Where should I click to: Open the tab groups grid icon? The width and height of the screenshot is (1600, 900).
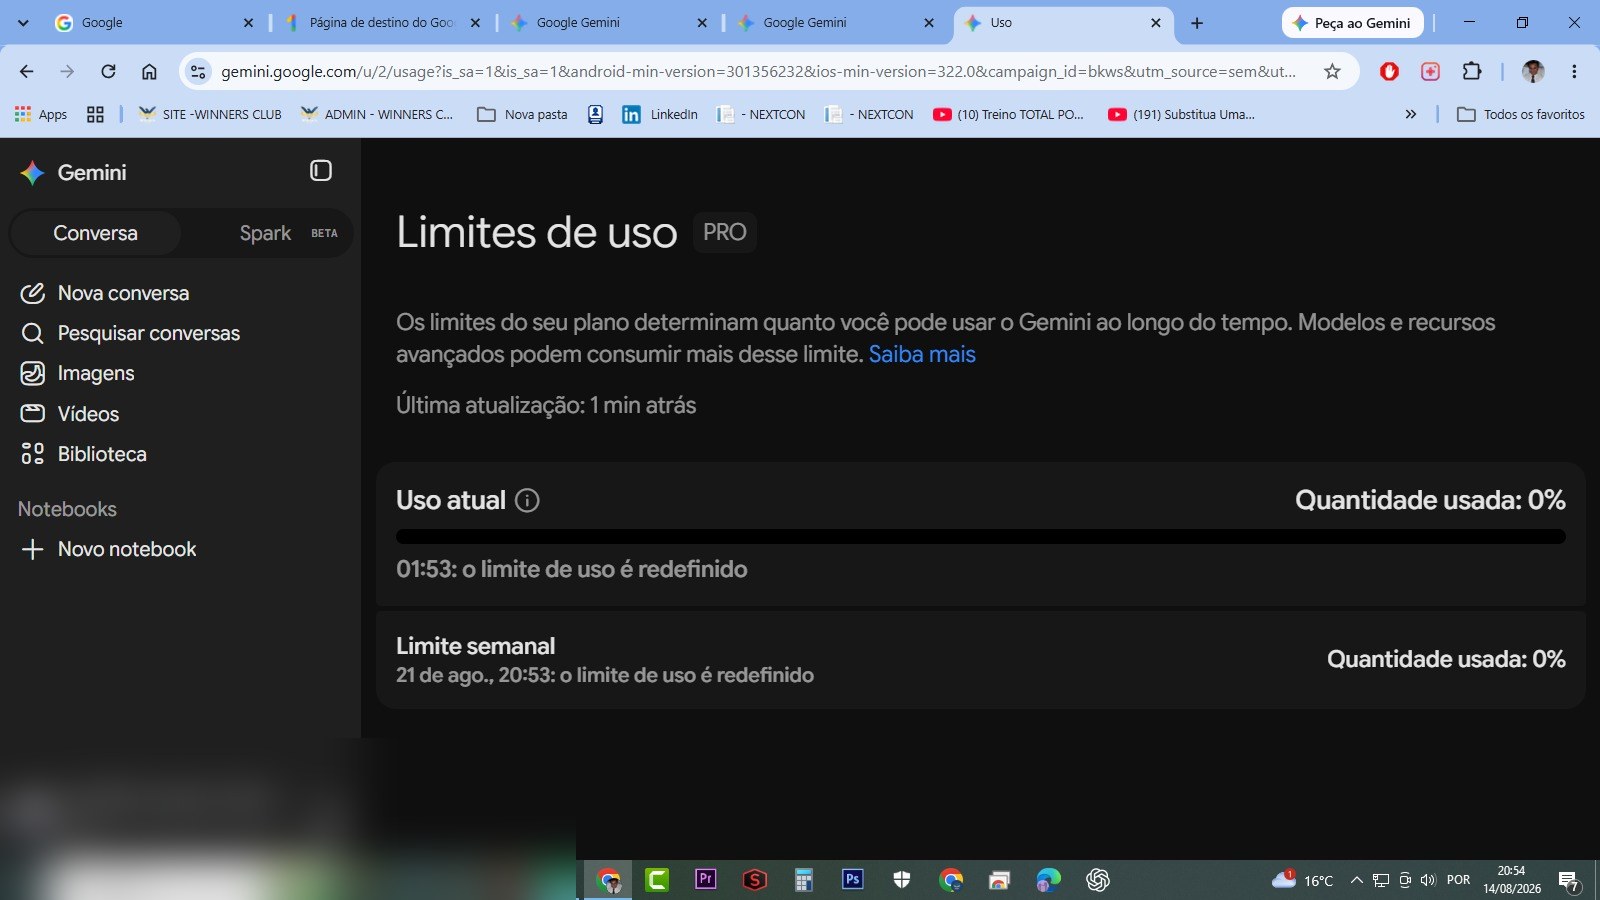click(95, 114)
